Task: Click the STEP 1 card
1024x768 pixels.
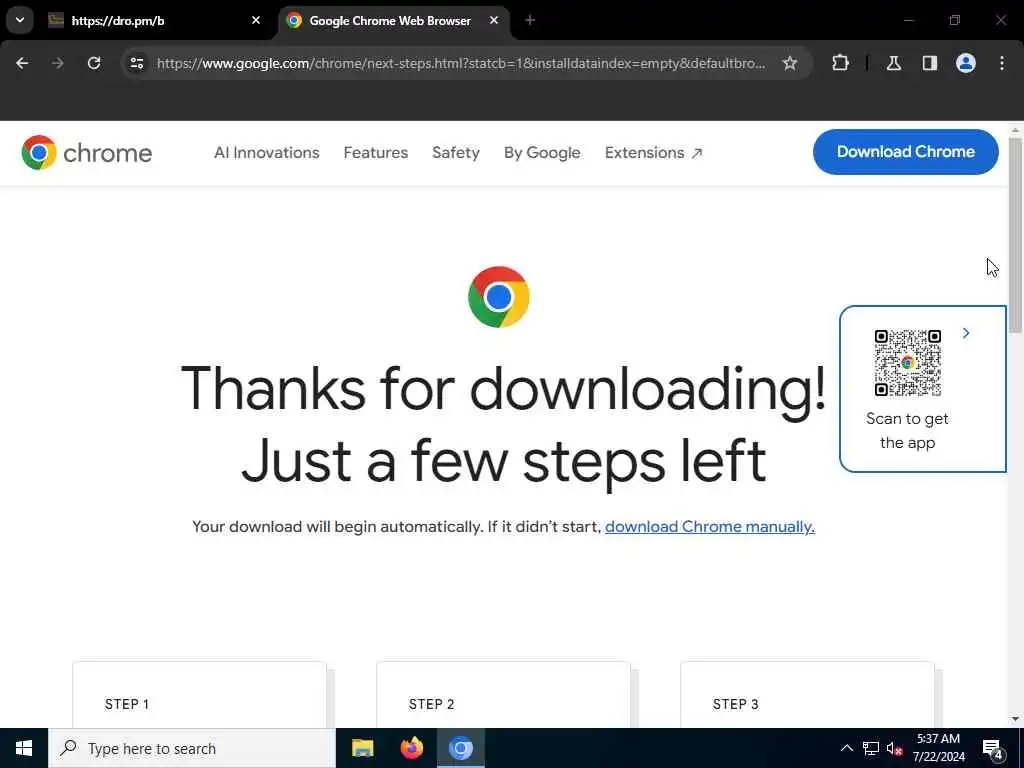Action: click(199, 695)
